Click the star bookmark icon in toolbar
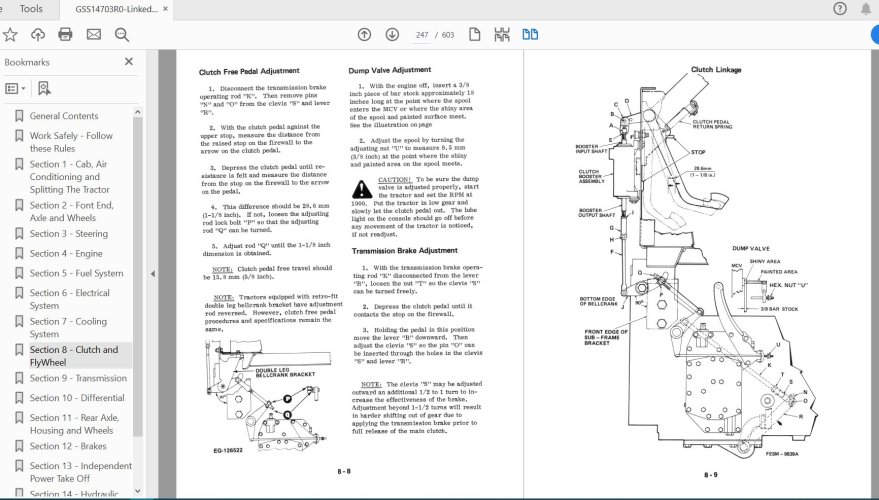The width and height of the screenshot is (879, 500). (10, 35)
